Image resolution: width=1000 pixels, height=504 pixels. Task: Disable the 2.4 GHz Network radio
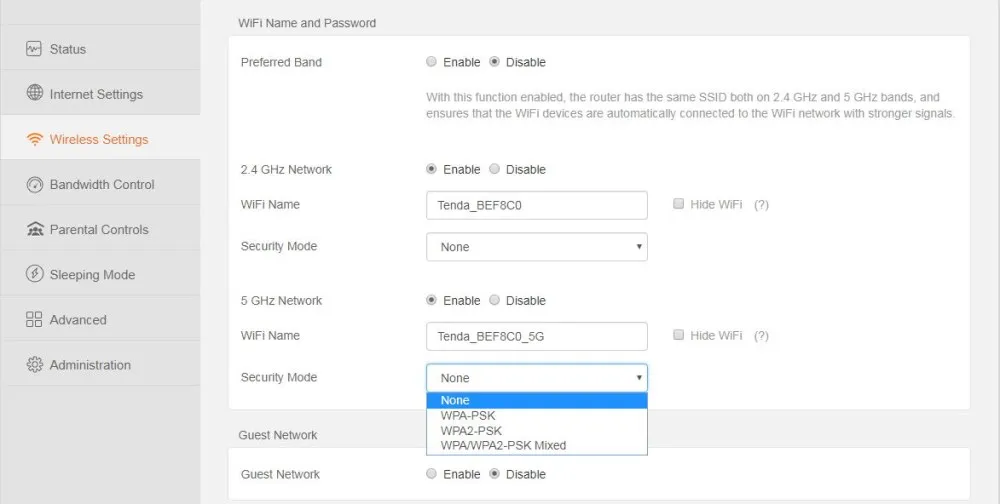pos(494,169)
